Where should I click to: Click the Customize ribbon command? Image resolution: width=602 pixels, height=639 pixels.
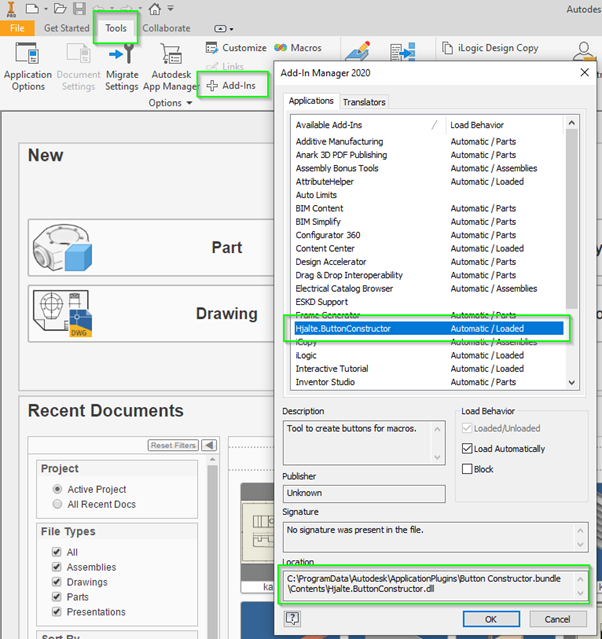coord(236,47)
